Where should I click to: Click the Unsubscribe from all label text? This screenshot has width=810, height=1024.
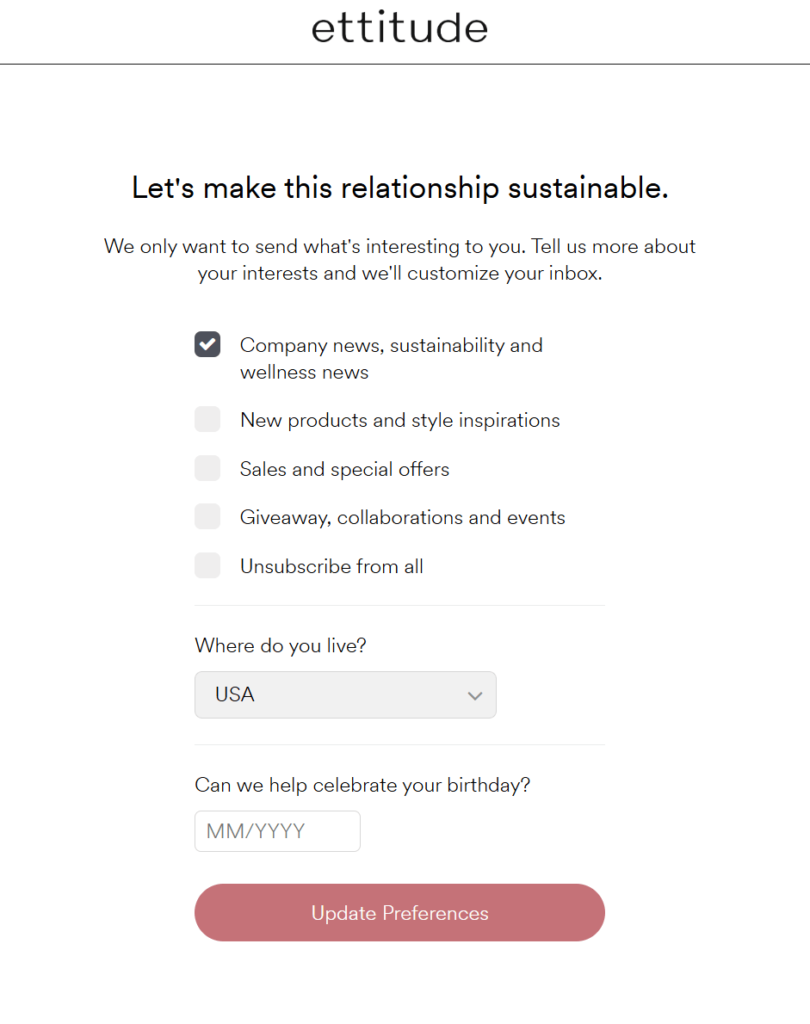click(x=331, y=565)
